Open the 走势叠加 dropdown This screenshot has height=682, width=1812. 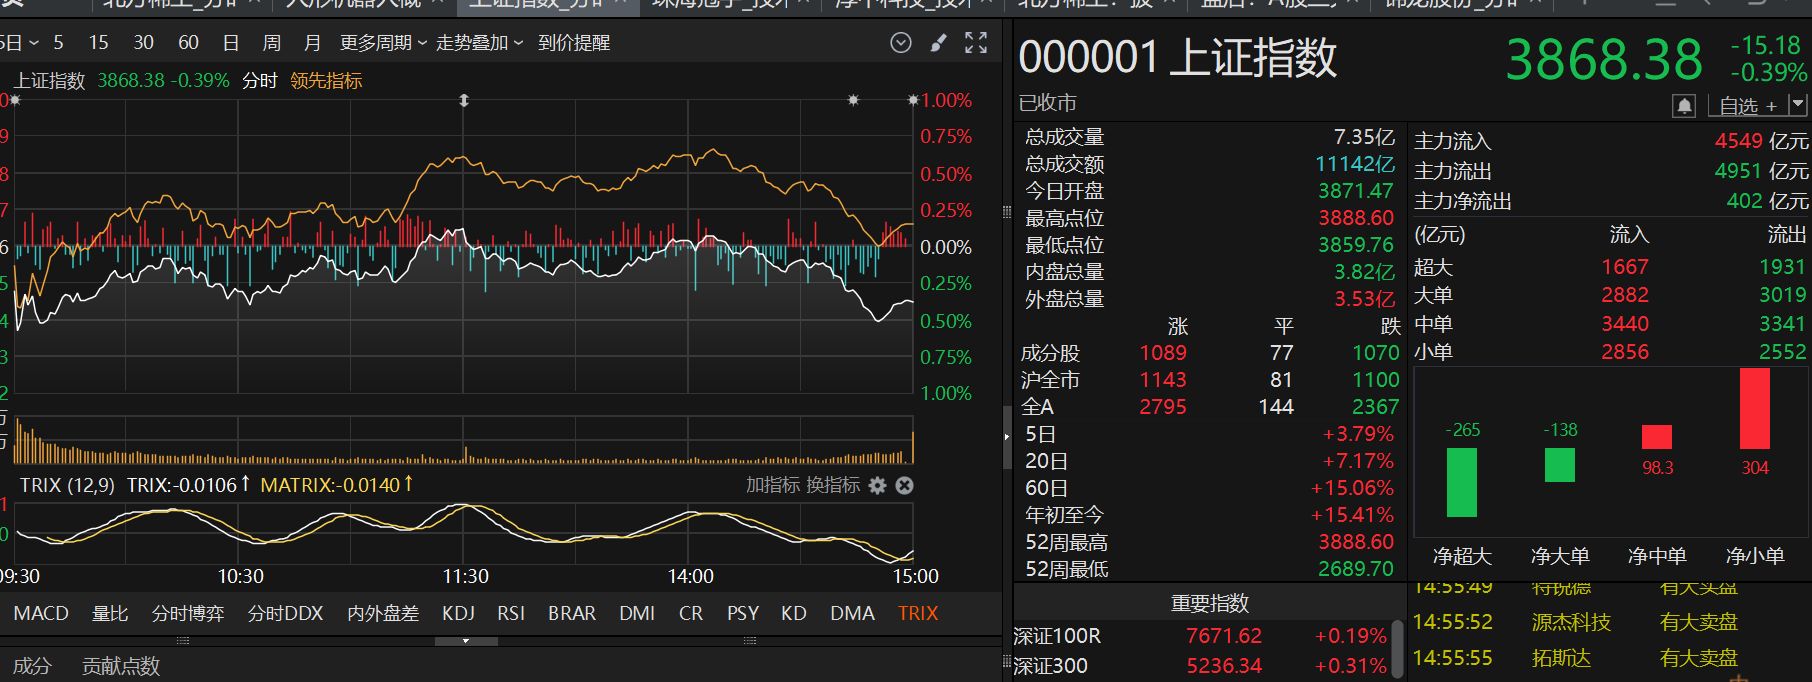click(479, 43)
